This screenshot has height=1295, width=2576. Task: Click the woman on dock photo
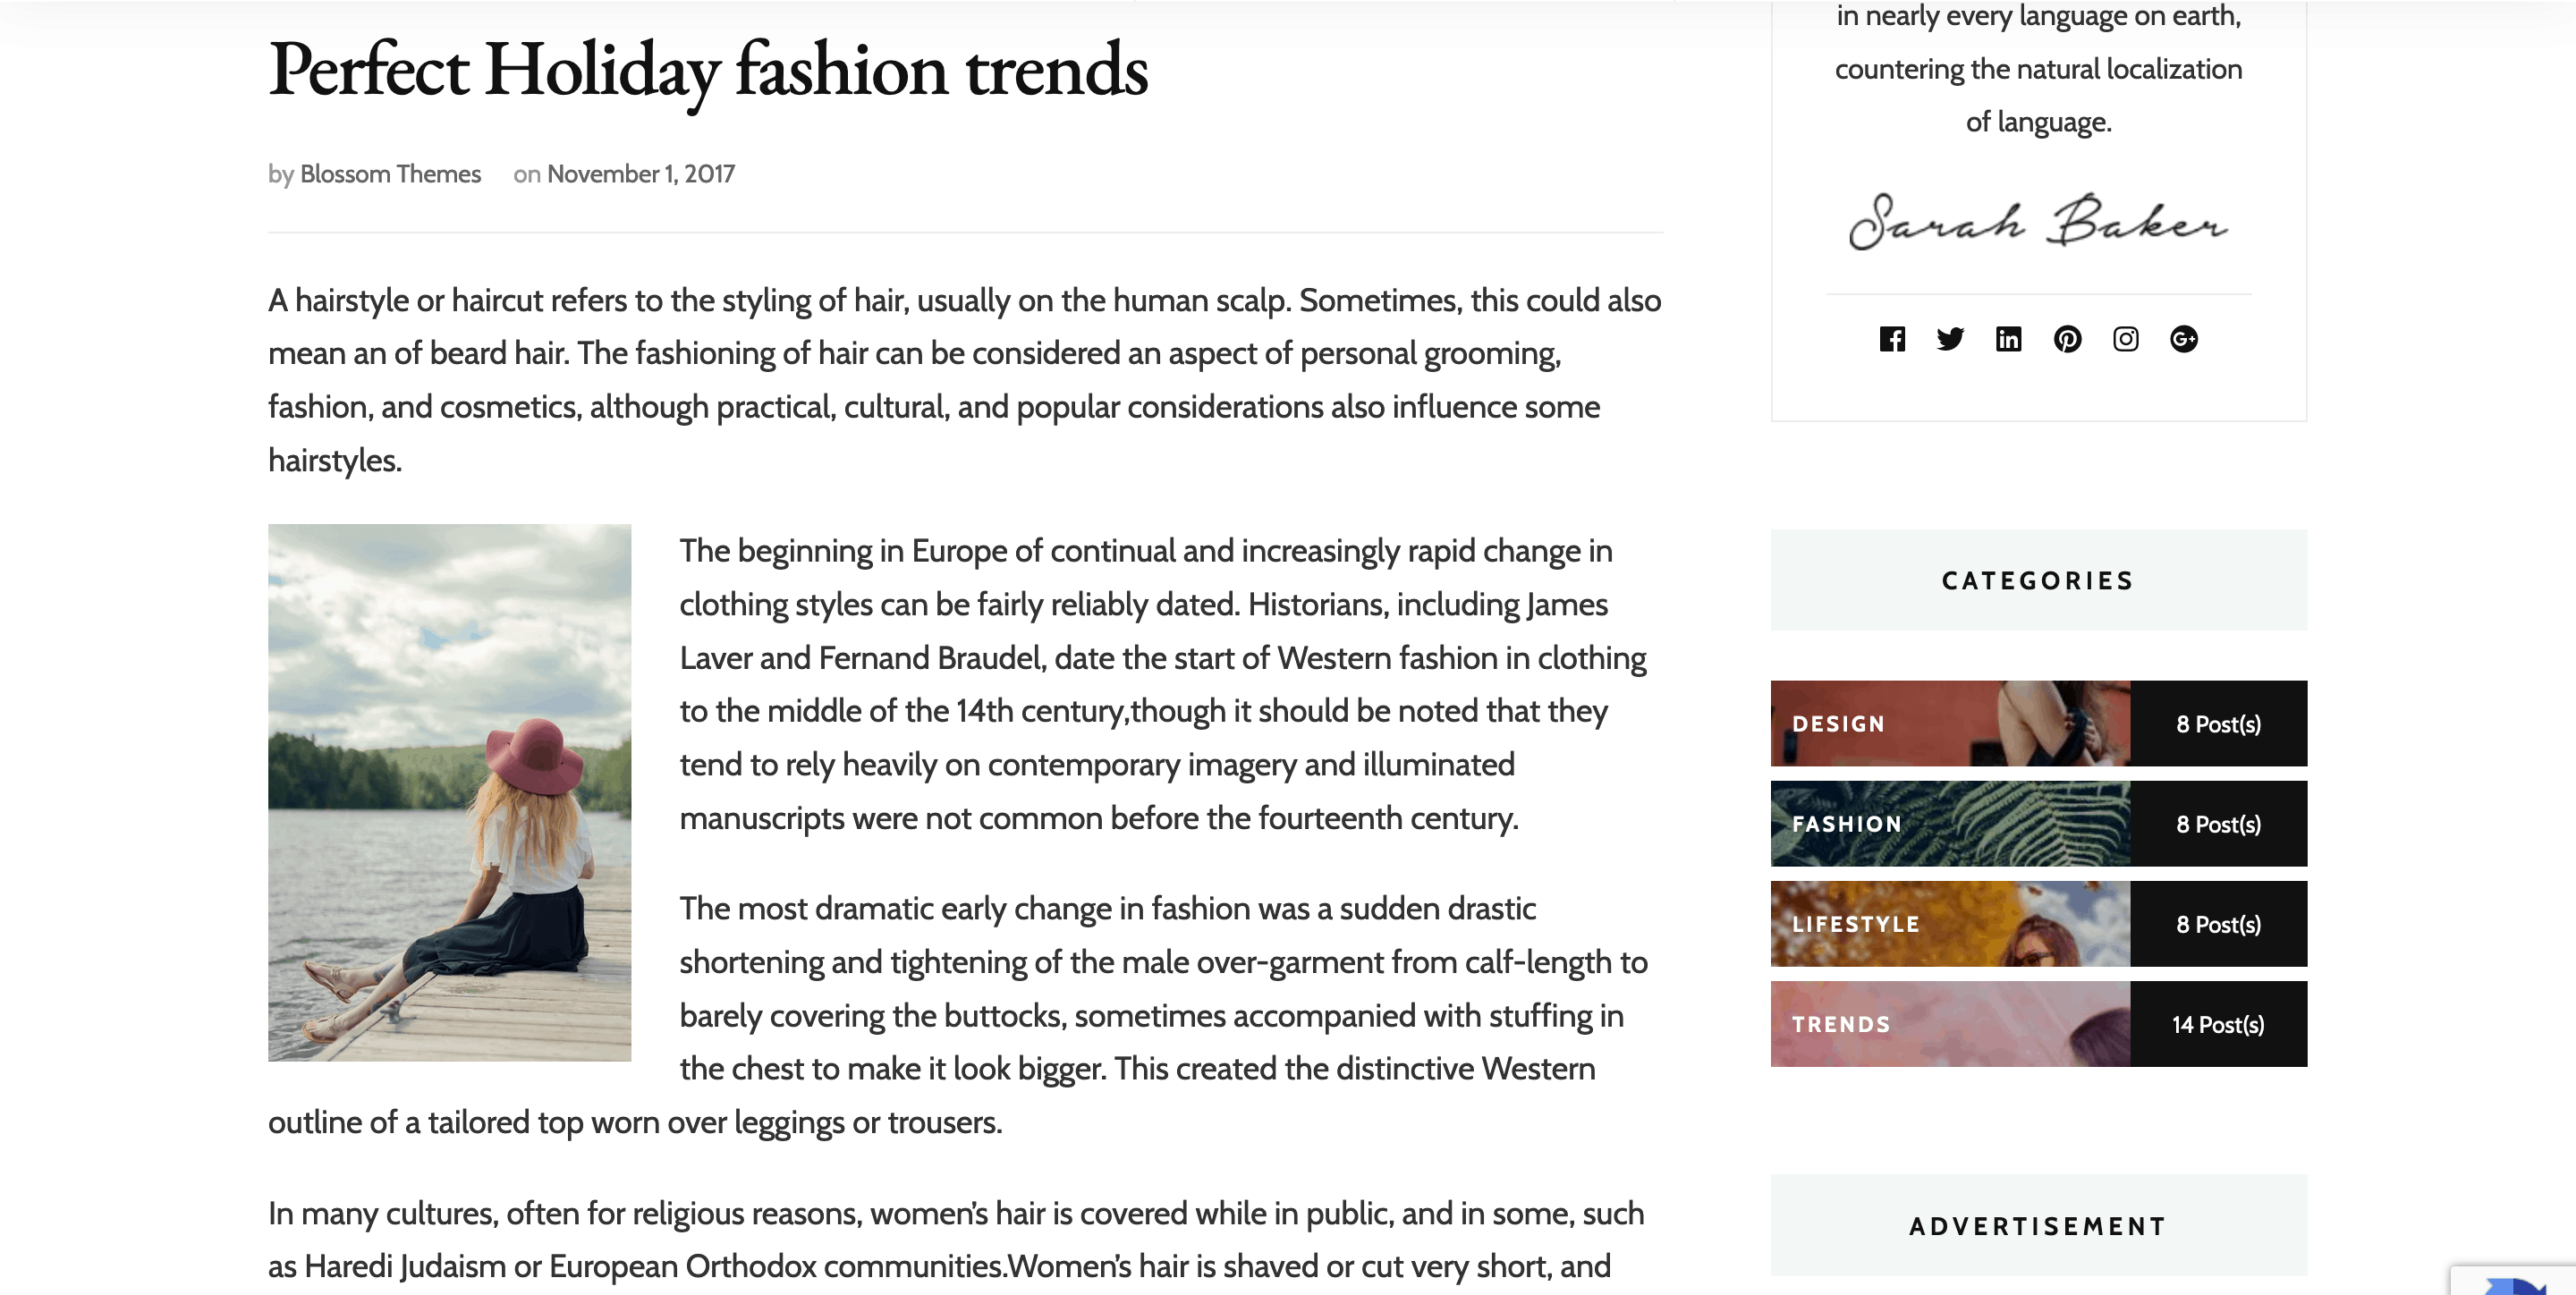449,792
